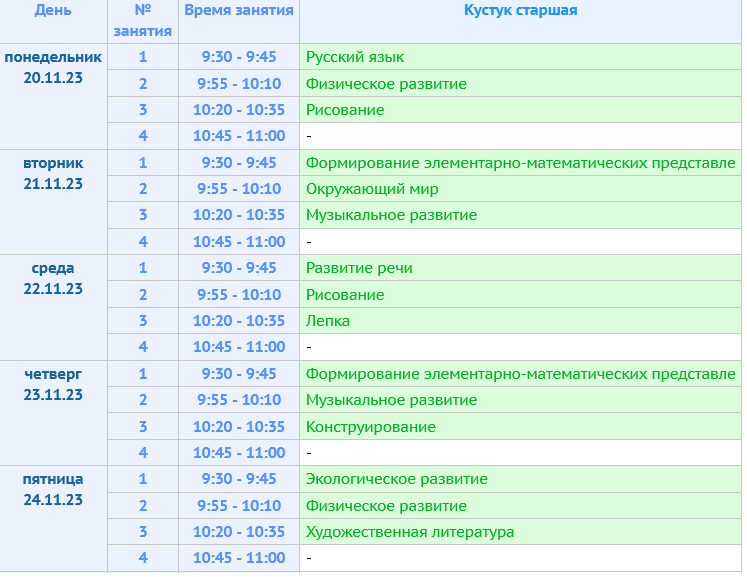The image size is (747, 577).
Task: Select the 'Конструирование' lesson on Thursday
Action: click(371, 427)
